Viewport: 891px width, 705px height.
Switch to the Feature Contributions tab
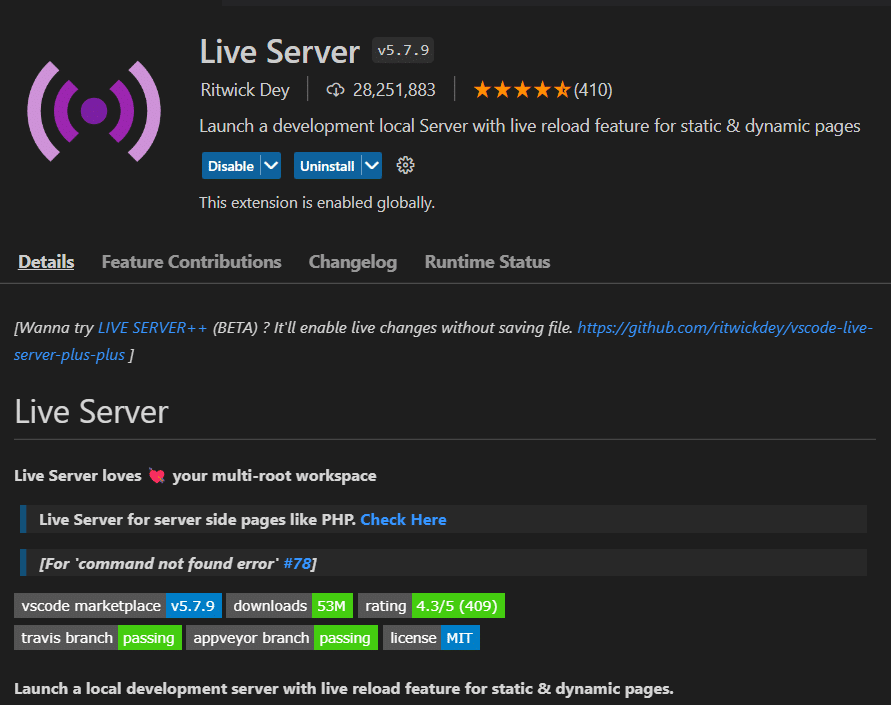click(x=191, y=261)
